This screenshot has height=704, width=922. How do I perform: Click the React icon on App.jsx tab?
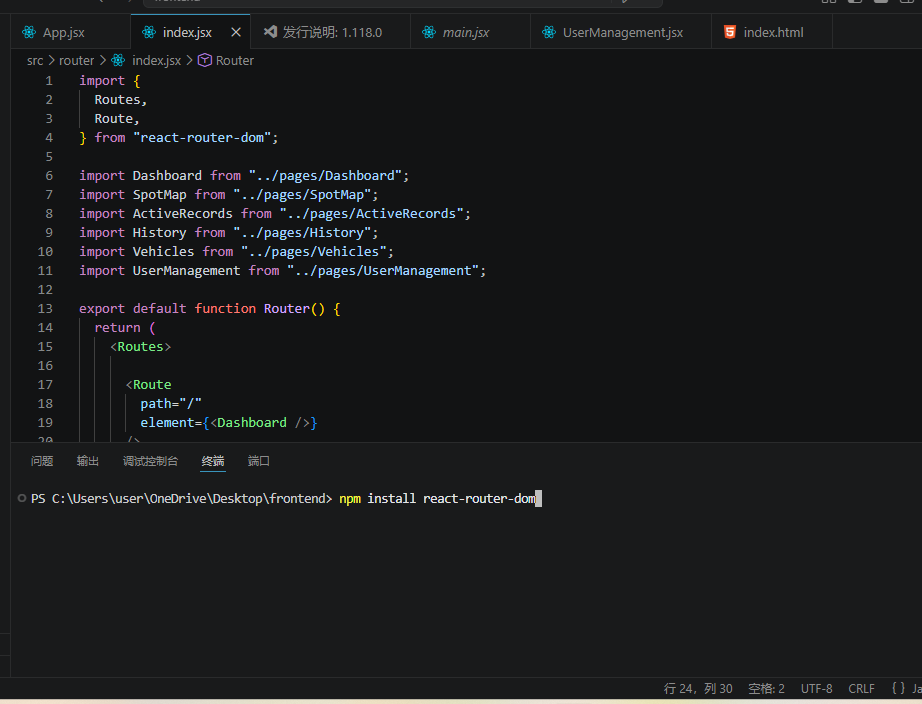pos(28,33)
